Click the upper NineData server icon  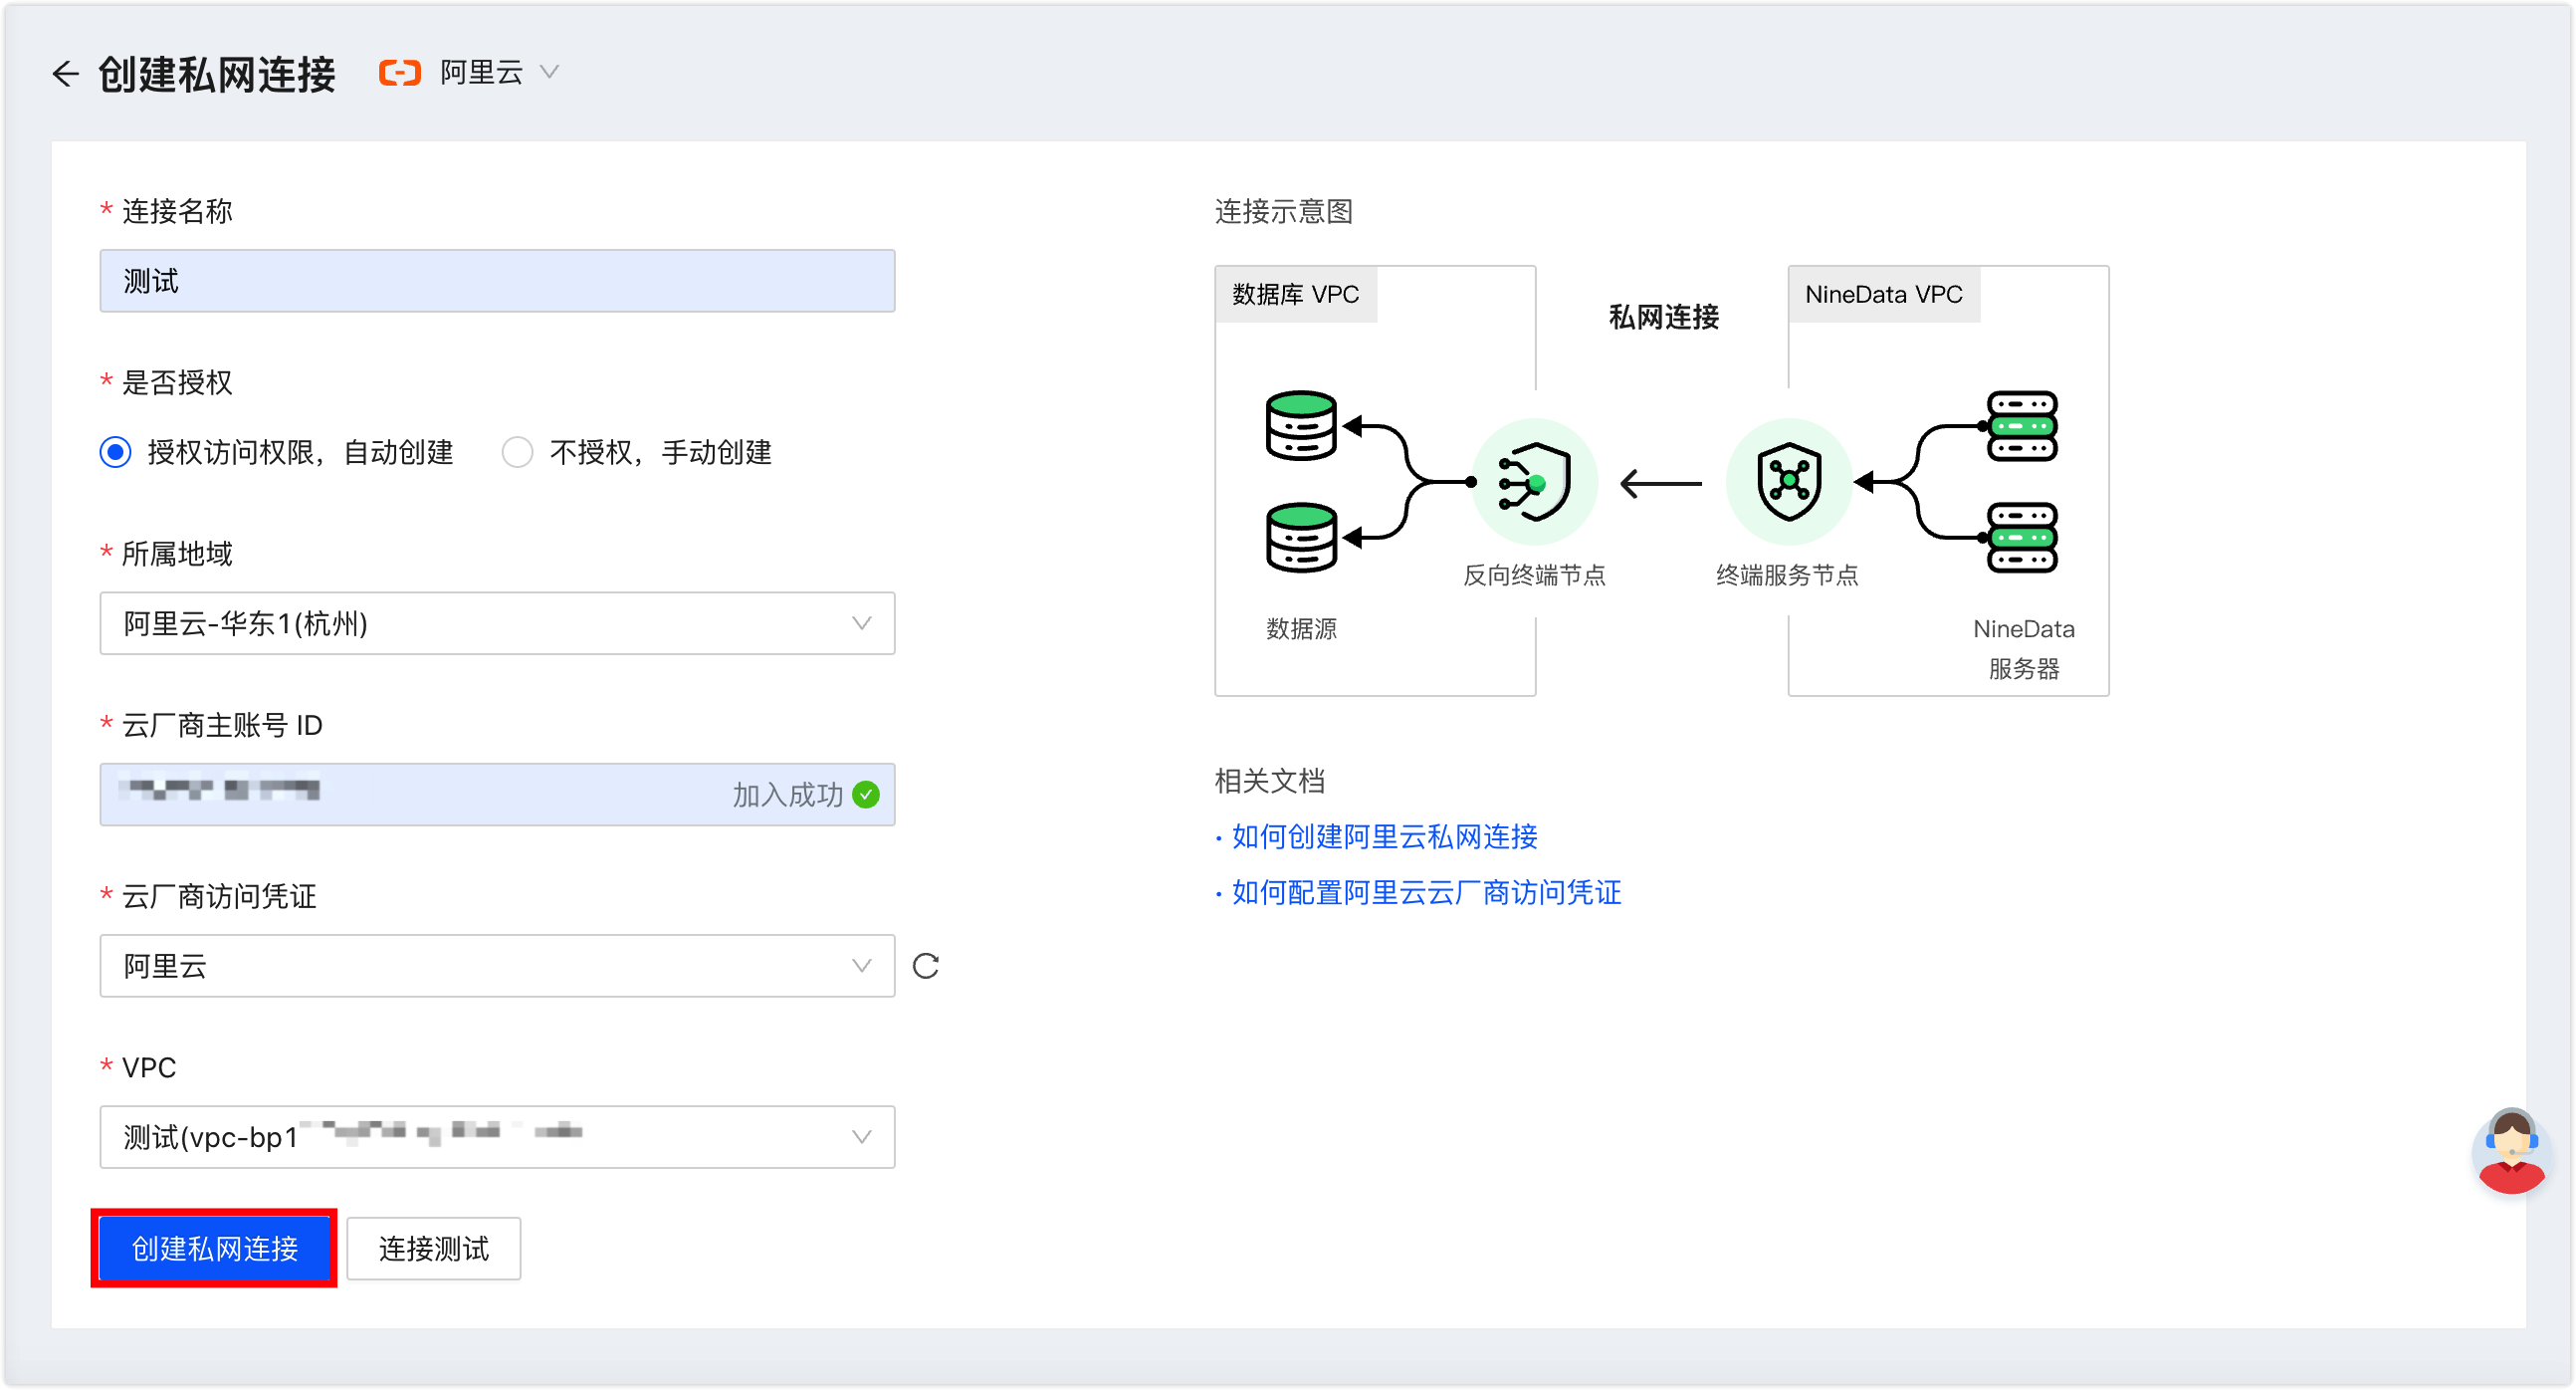[x=2022, y=426]
